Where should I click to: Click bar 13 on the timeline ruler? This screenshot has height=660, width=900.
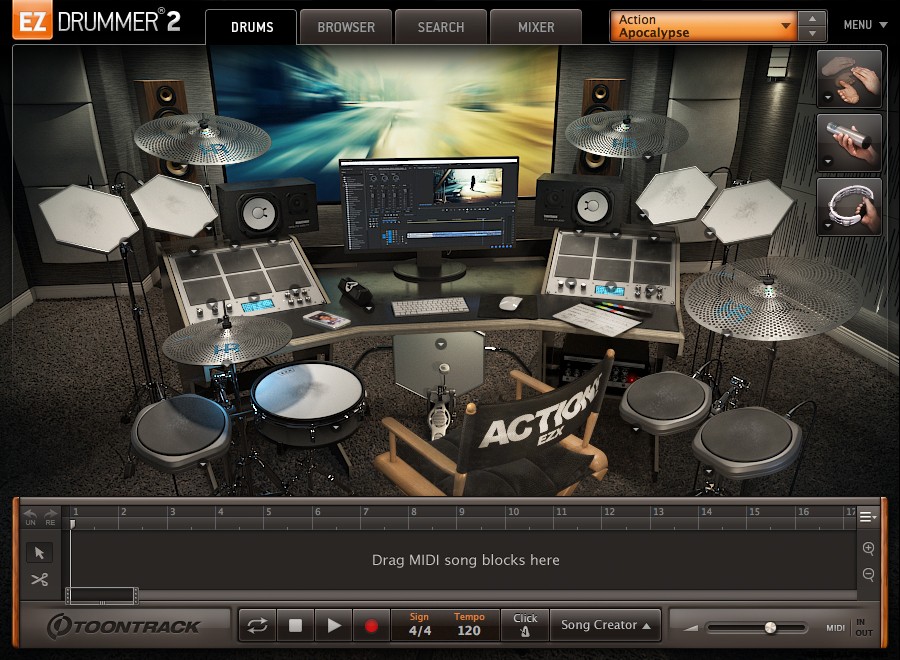coord(658,511)
